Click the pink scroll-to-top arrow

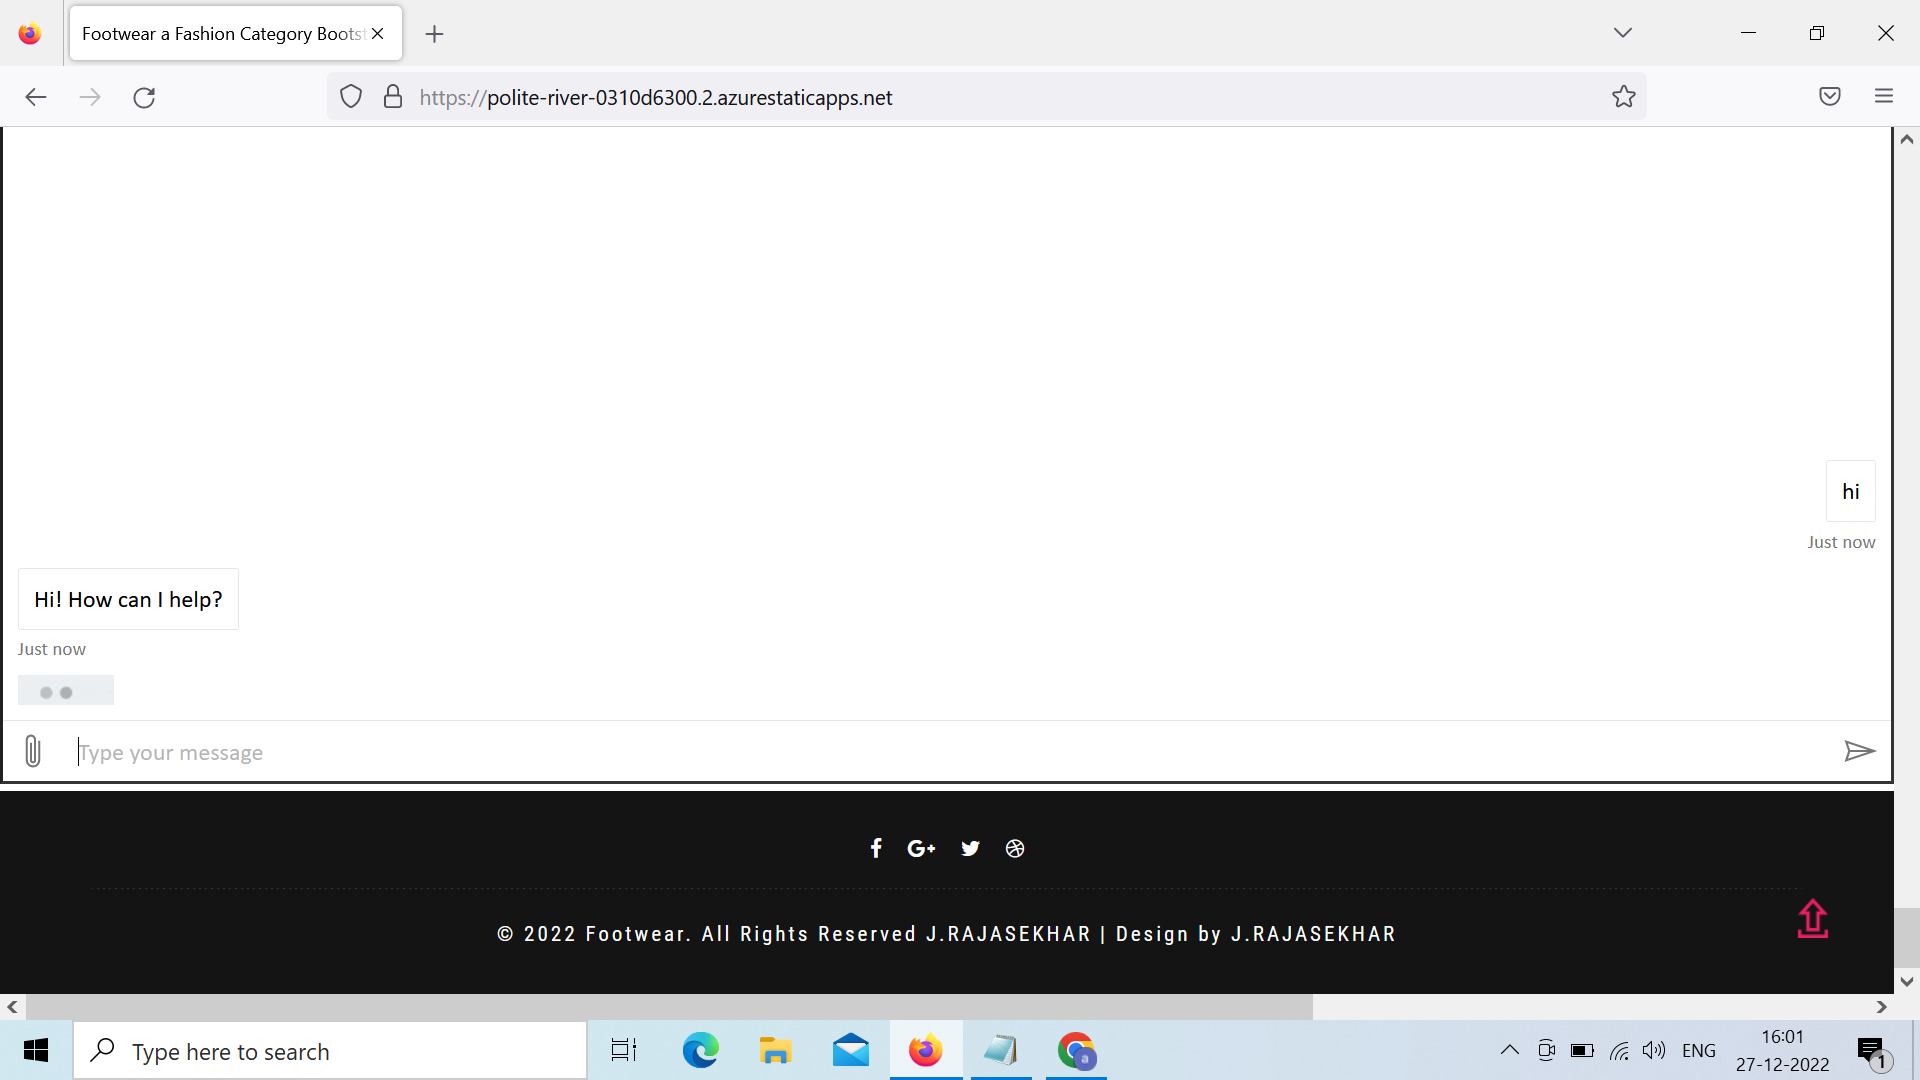[1812, 918]
